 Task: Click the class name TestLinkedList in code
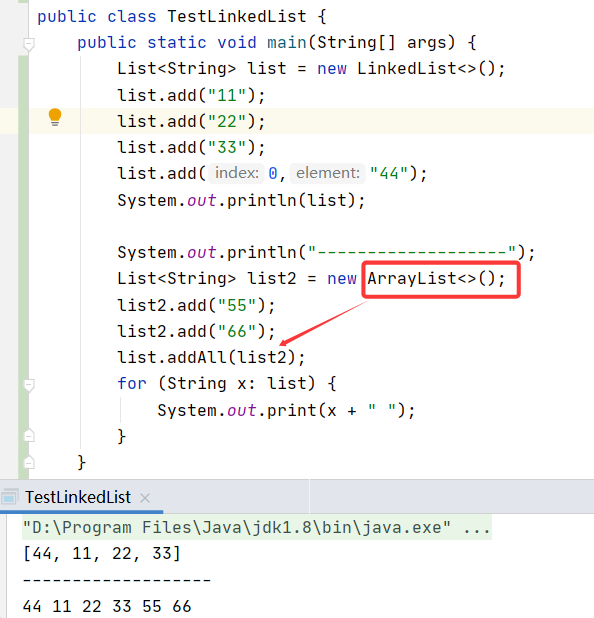(x=236, y=17)
